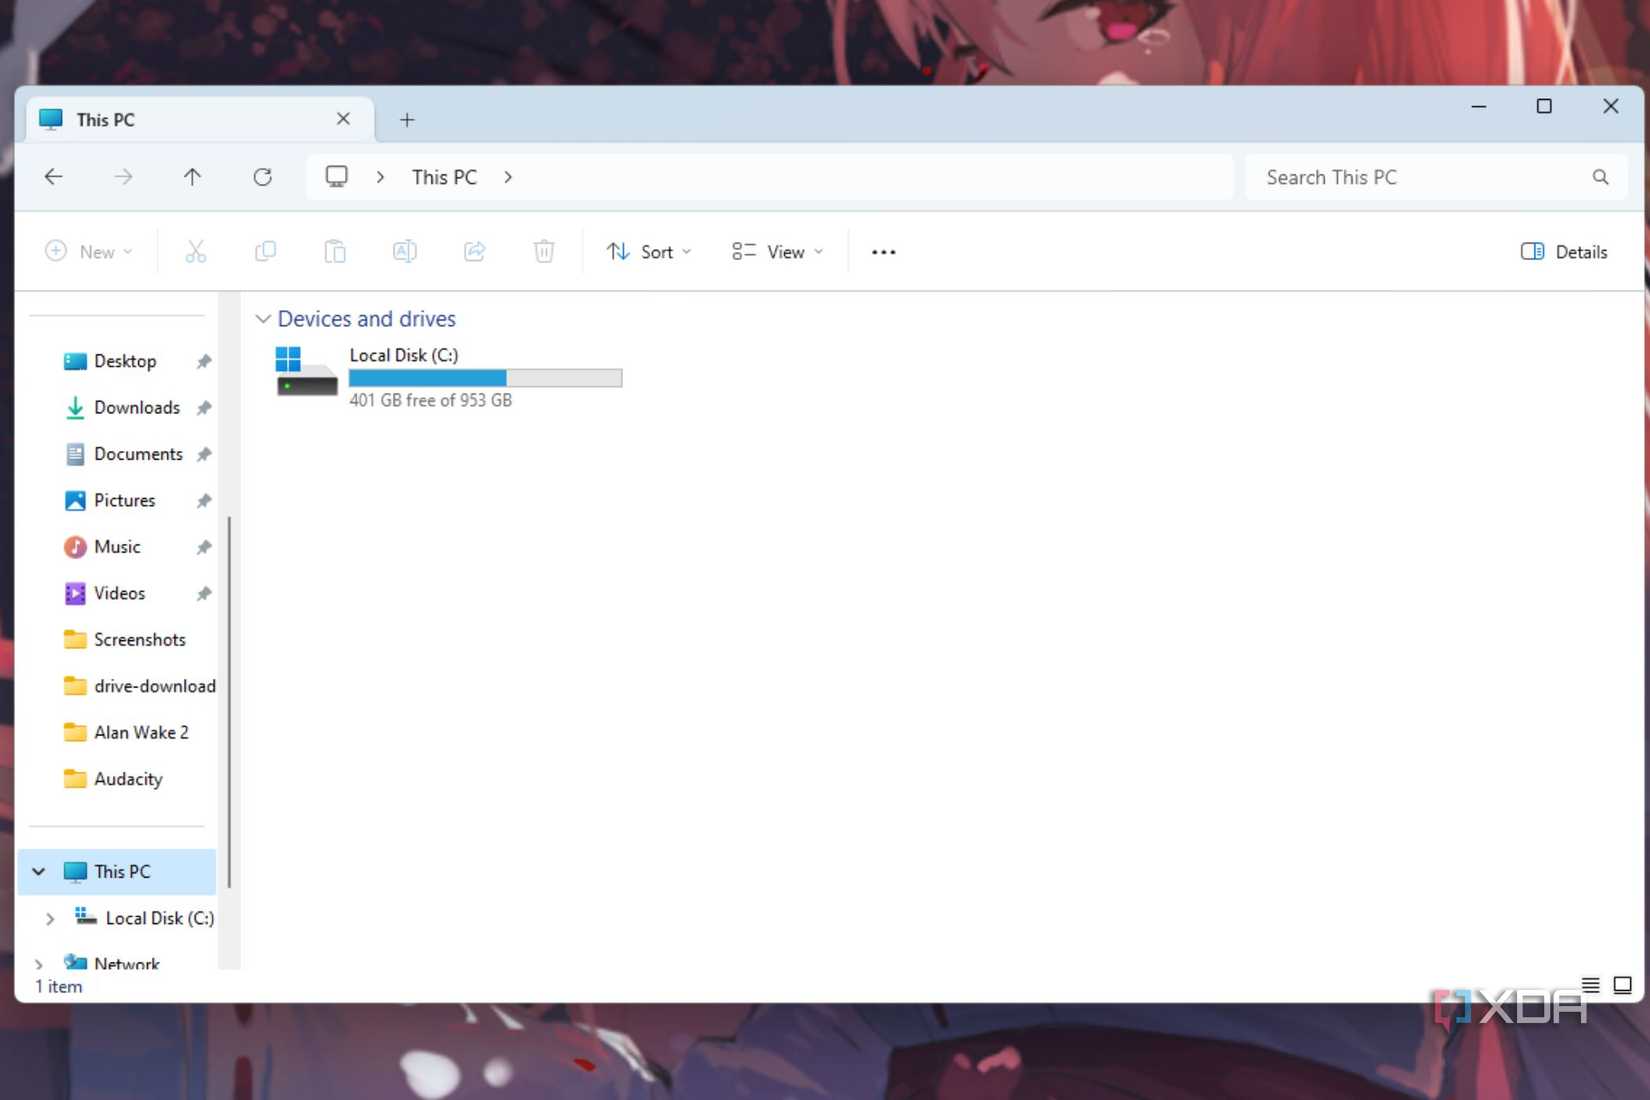
Task: Collapse This PC in navigation pane
Action: (39, 872)
